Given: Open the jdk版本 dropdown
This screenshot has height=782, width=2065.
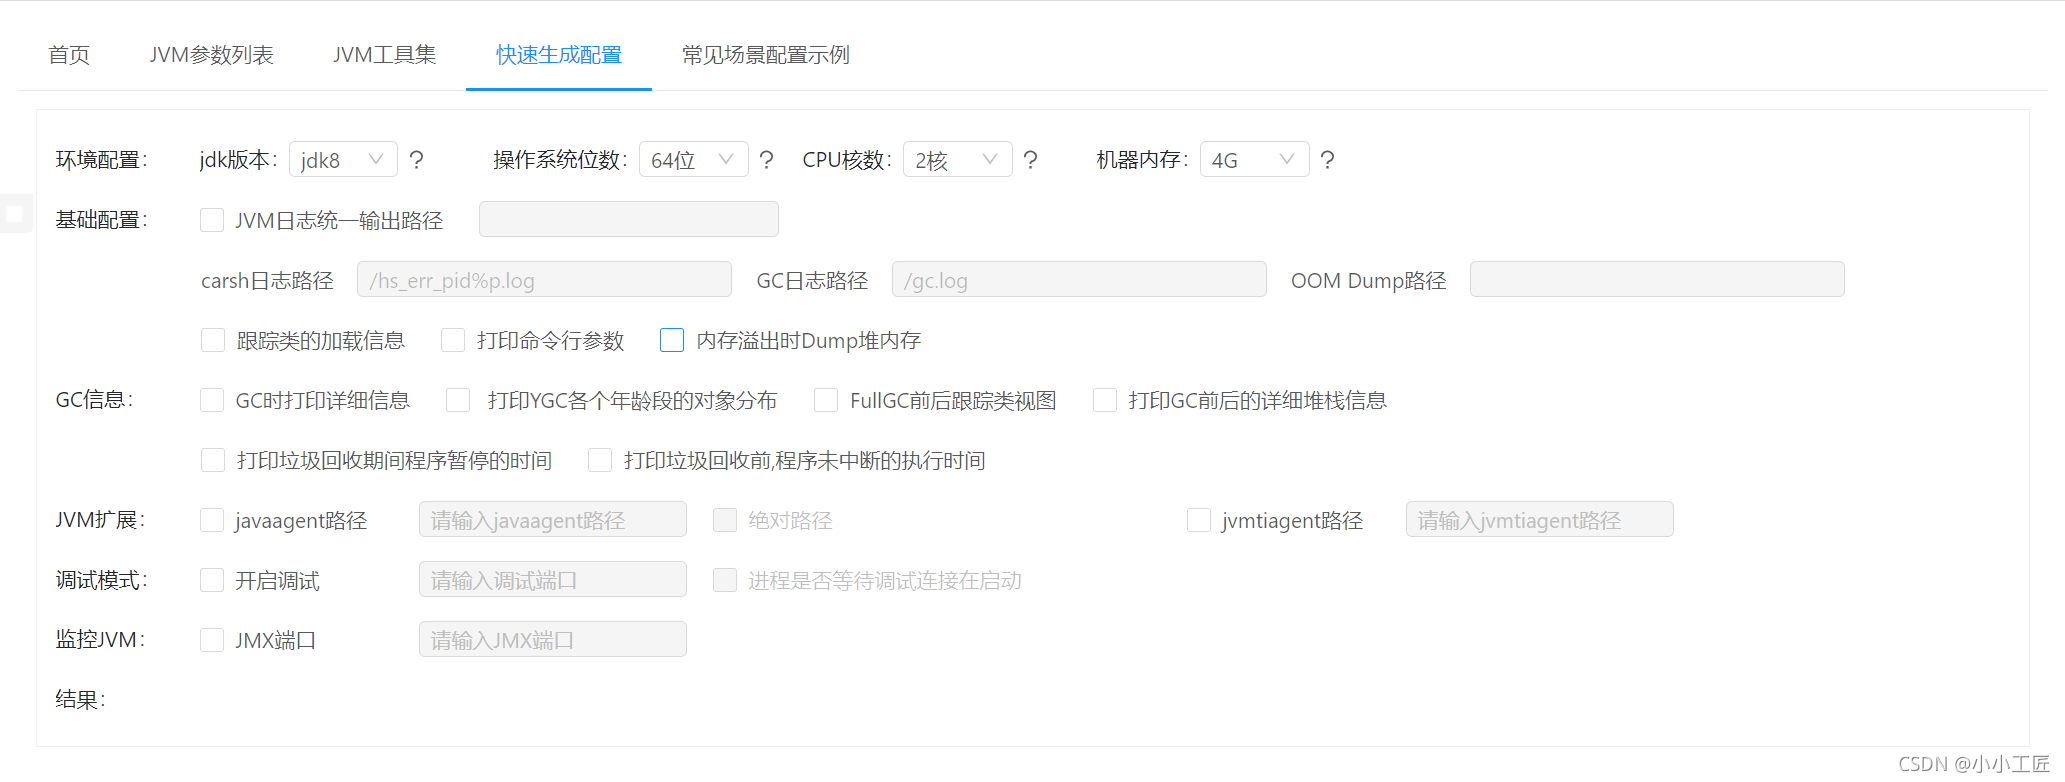Looking at the screenshot, I should (x=343, y=160).
